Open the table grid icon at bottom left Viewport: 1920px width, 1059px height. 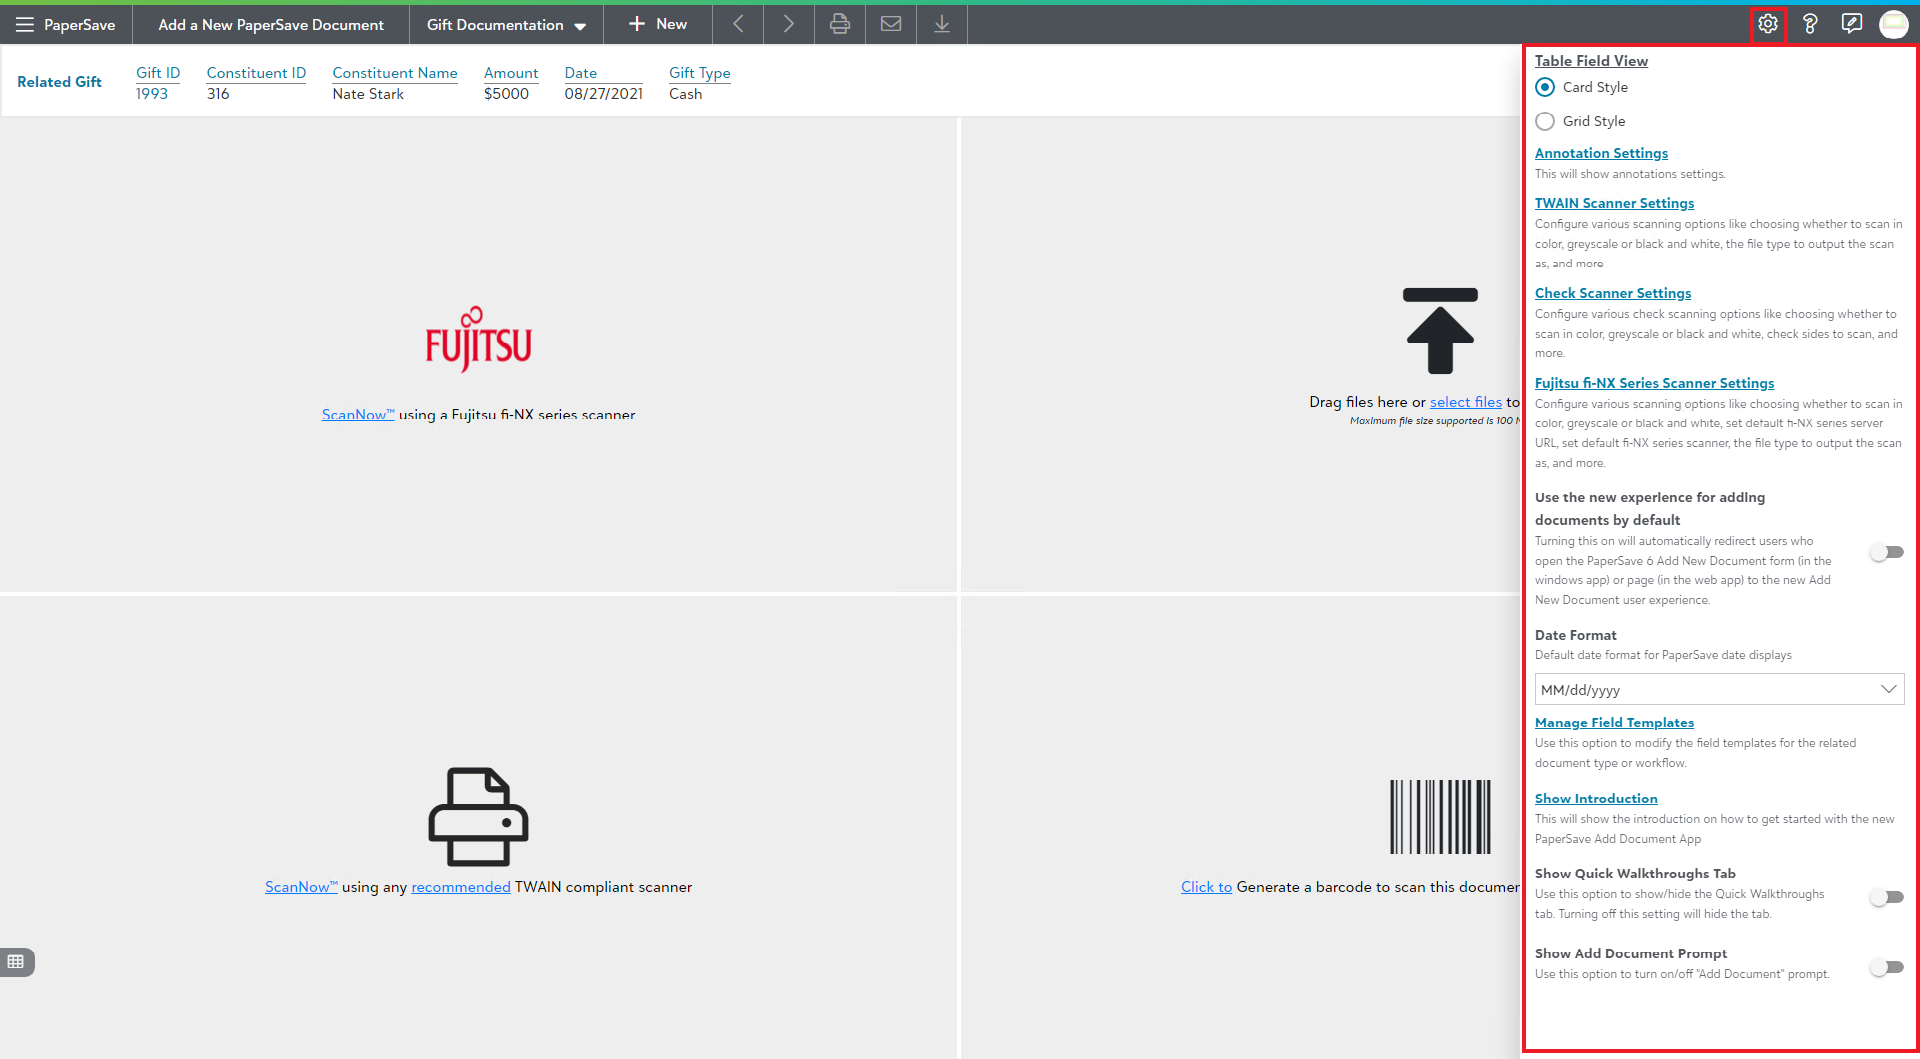[x=16, y=962]
